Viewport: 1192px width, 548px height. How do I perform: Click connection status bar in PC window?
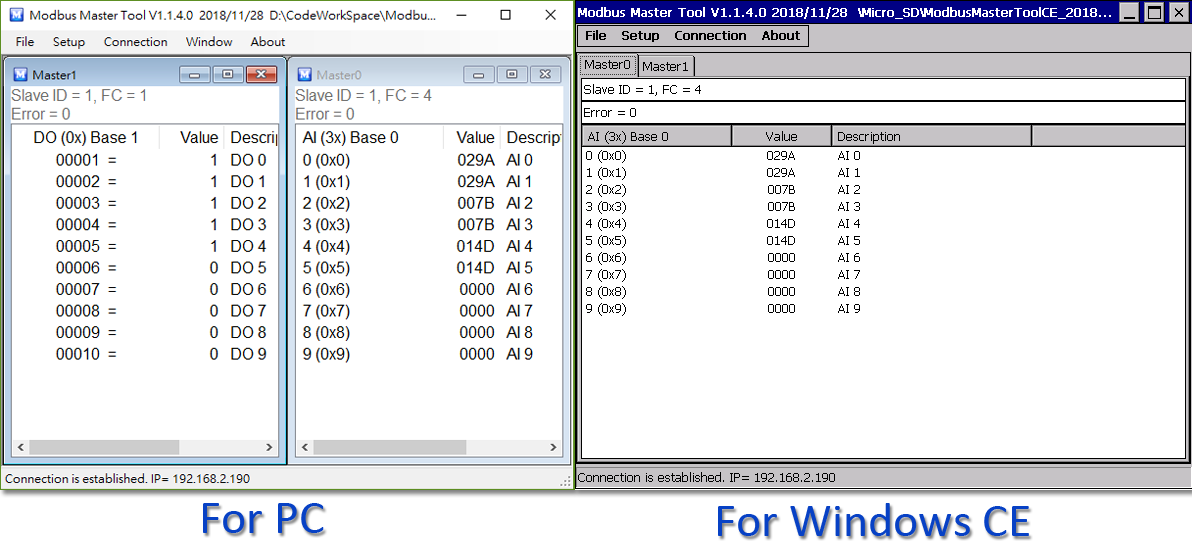(285, 479)
